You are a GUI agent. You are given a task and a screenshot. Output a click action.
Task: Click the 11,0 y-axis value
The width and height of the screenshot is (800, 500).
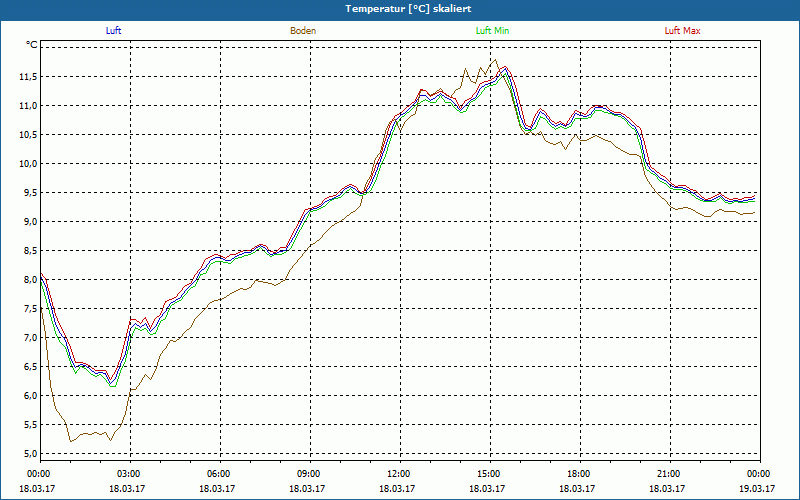click(28, 106)
